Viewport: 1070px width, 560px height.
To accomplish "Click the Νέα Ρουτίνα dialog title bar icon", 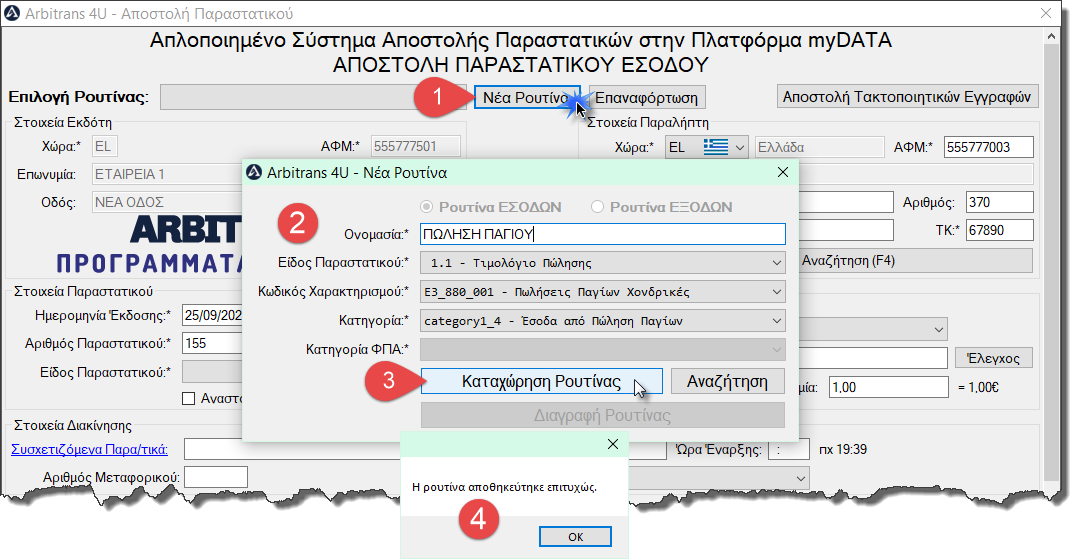I will [254, 173].
